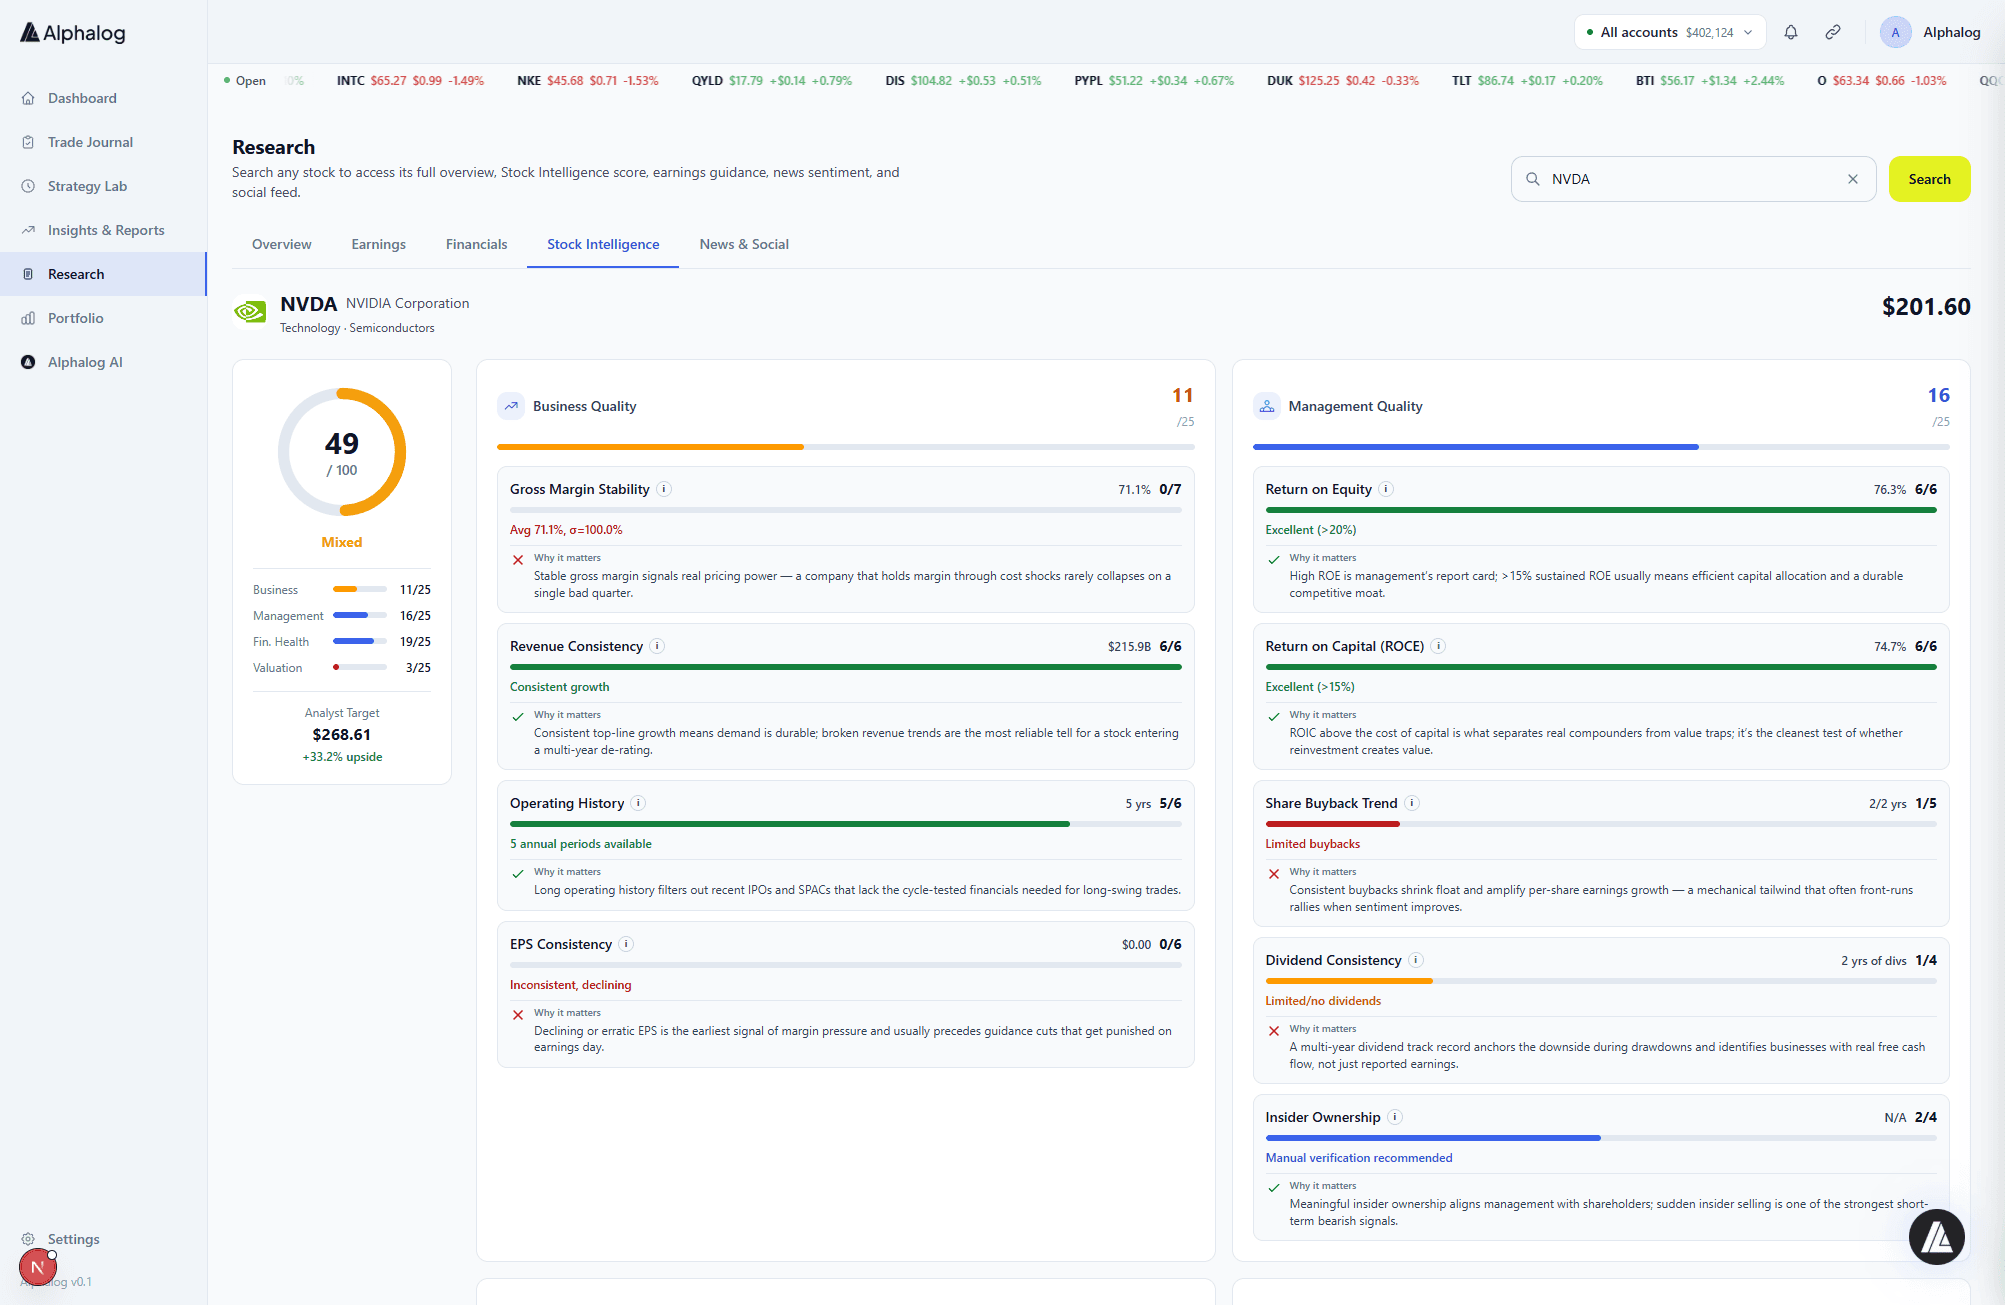Show info for Dividend Consistency
The width and height of the screenshot is (2005, 1305).
1416,960
